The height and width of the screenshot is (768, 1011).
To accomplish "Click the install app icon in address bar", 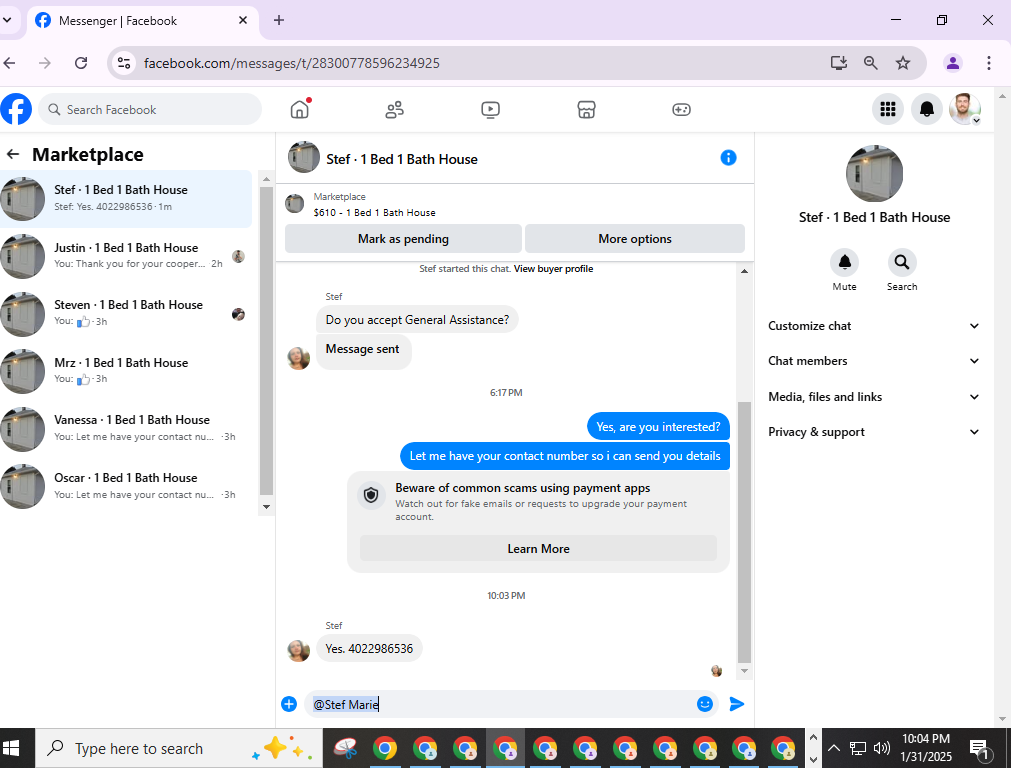I will 838,63.
